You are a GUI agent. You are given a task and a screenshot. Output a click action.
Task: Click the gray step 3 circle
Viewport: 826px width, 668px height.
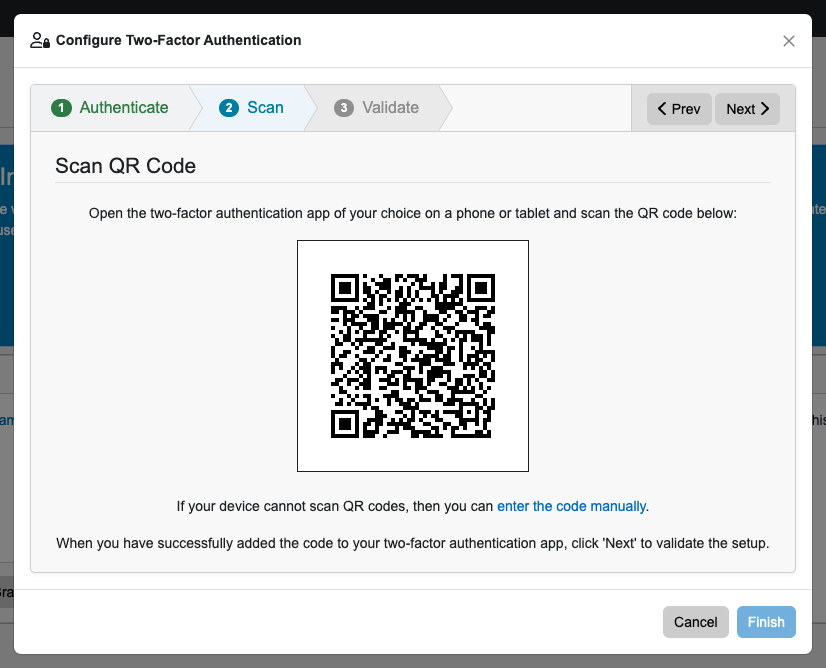click(343, 108)
